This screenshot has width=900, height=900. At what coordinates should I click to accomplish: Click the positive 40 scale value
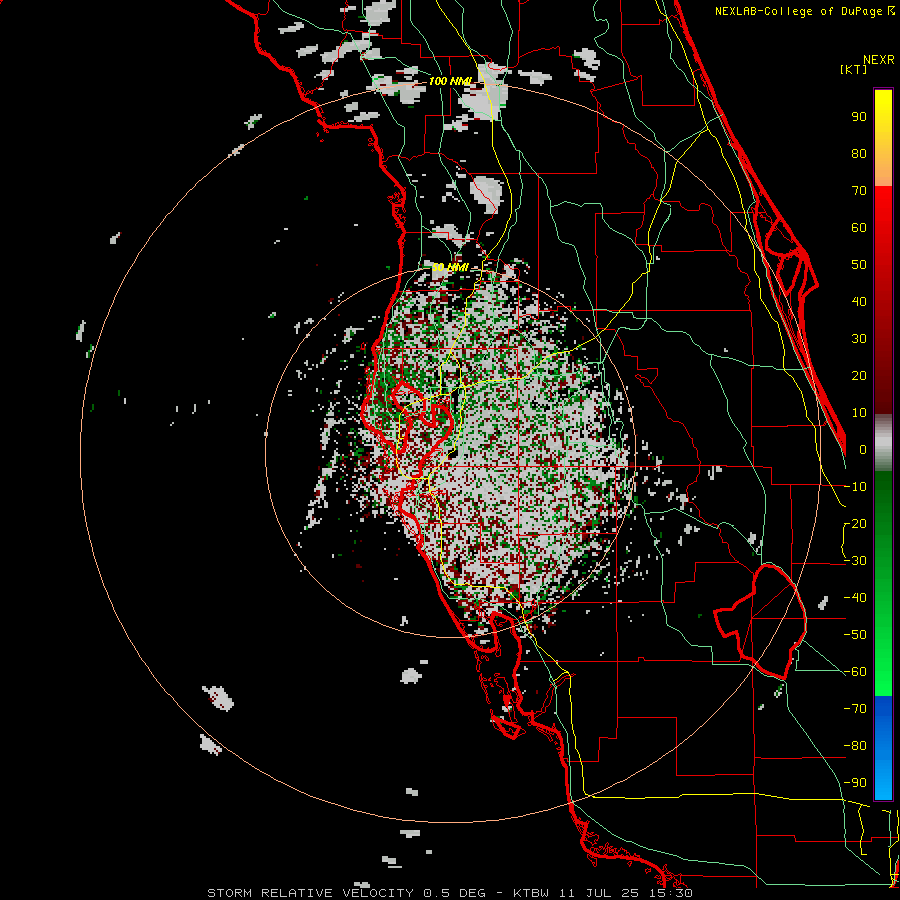pyautogui.click(x=859, y=301)
